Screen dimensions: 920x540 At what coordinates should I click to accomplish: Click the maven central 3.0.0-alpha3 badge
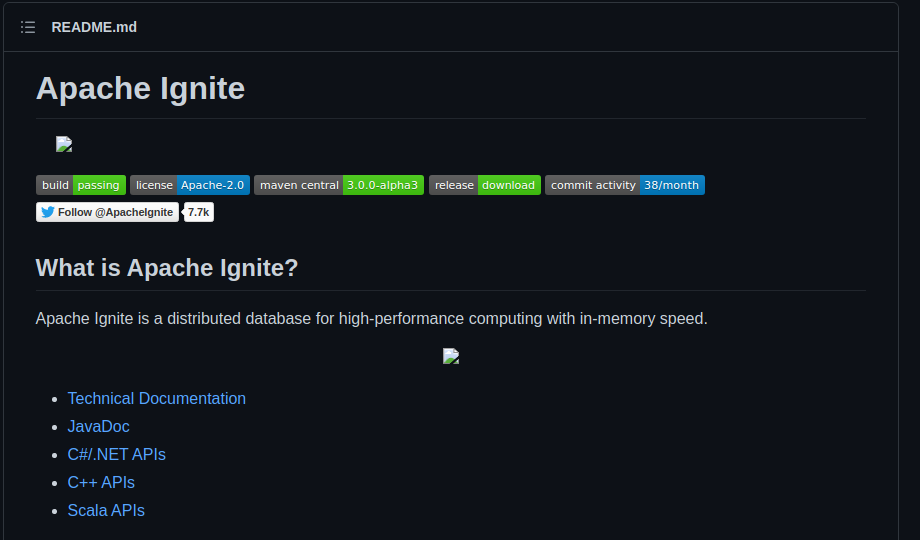coord(339,185)
